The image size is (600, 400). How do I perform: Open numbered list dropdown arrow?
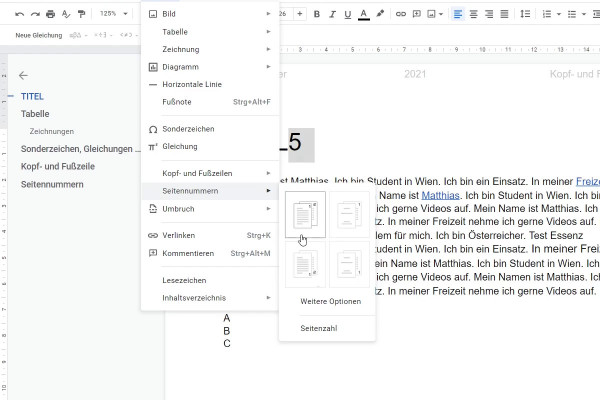tap(559, 14)
